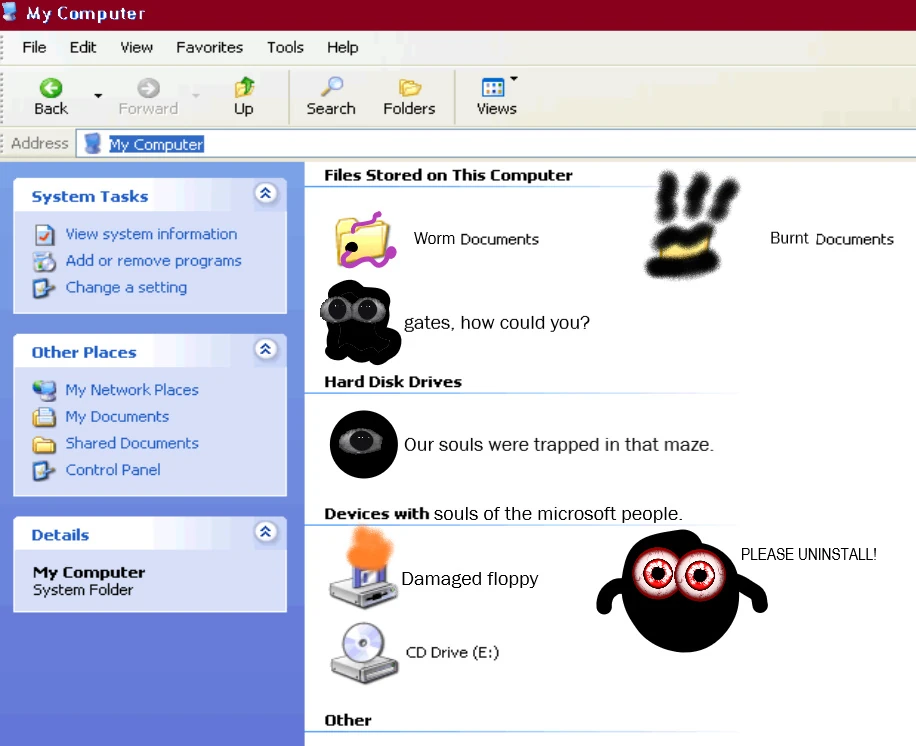This screenshot has width=916, height=746.
Task: Click the 'Hard Disk Drives' group header
Action: pos(393,382)
